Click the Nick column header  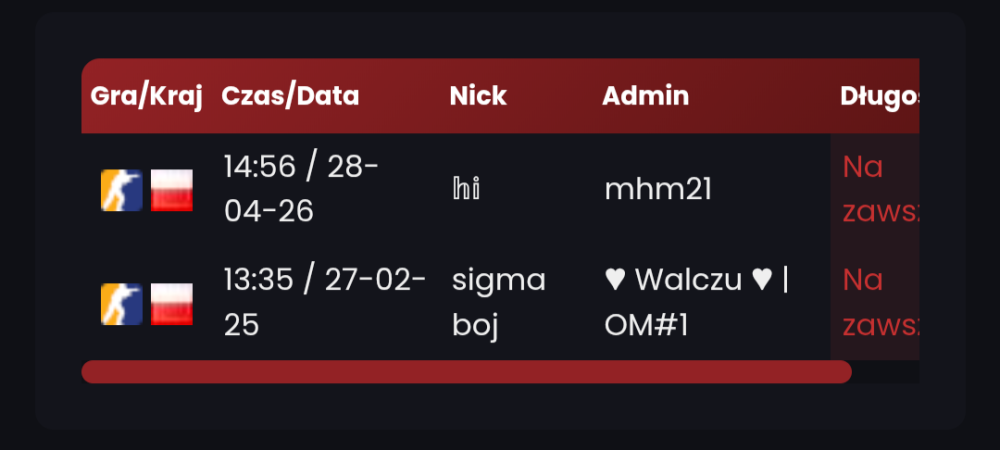[478, 96]
